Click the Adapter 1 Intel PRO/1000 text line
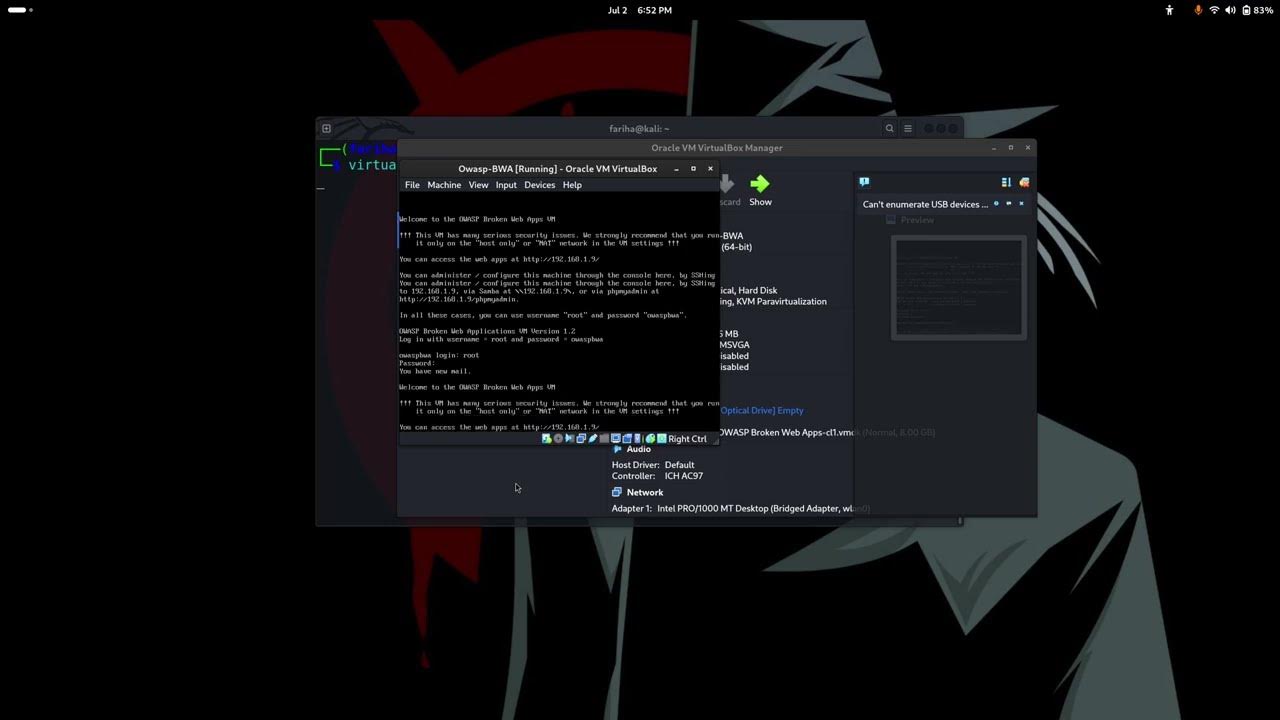 [x=741, y=508]
